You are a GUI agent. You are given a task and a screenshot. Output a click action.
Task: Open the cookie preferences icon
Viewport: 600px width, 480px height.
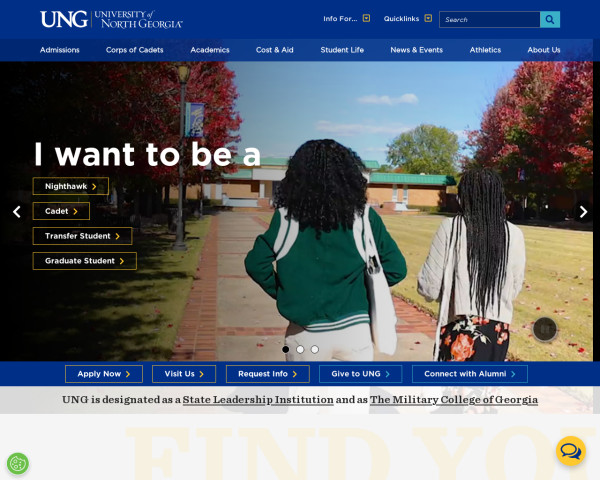pos(18,464)
